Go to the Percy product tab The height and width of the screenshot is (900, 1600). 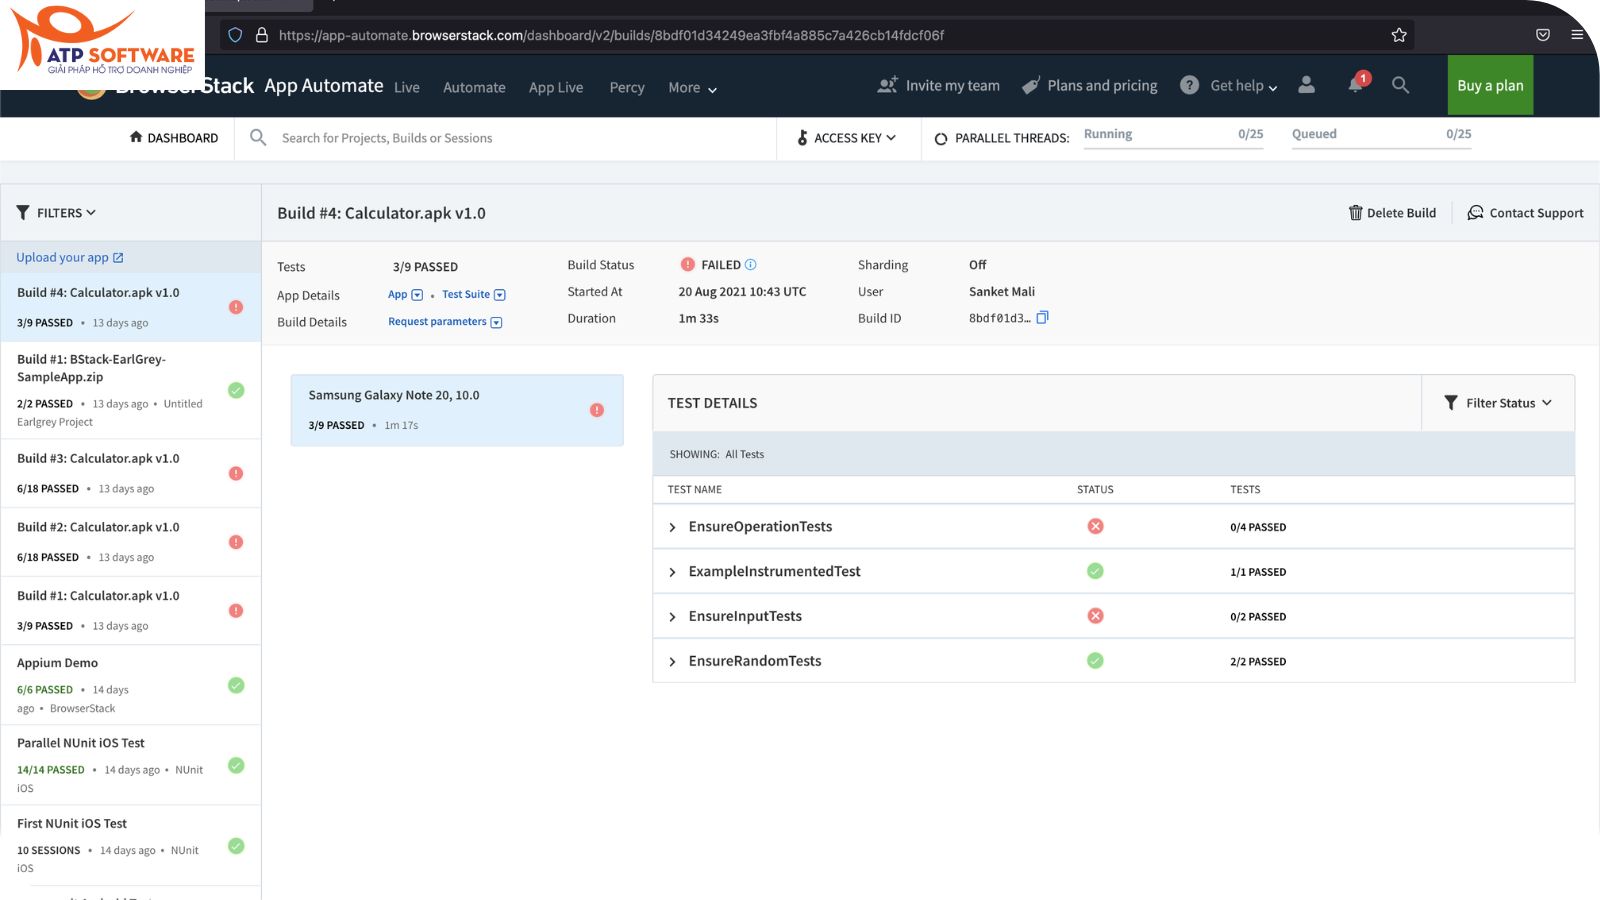click(627, 88)
